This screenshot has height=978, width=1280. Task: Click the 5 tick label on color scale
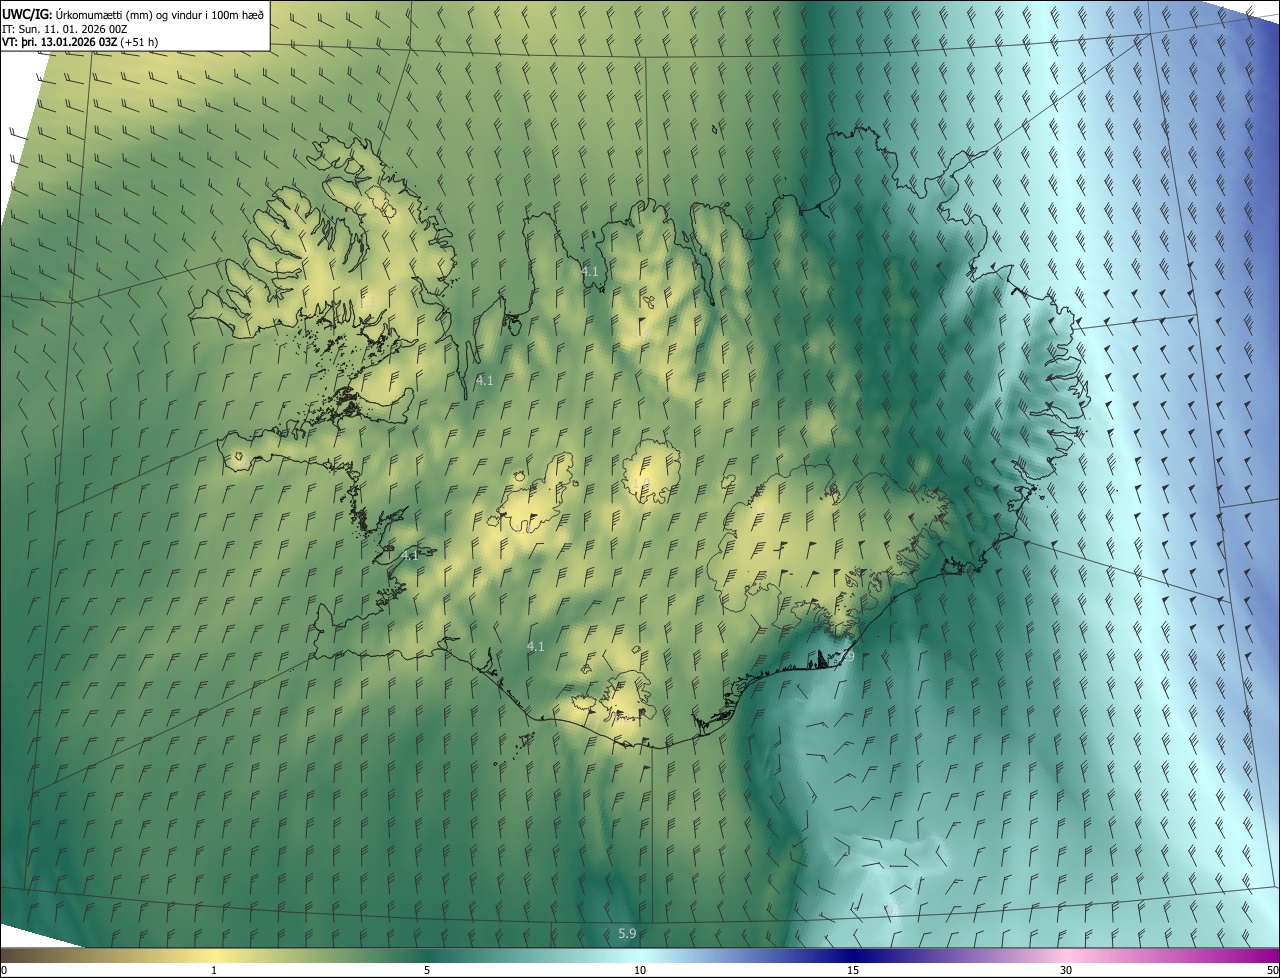pos(427,971)
